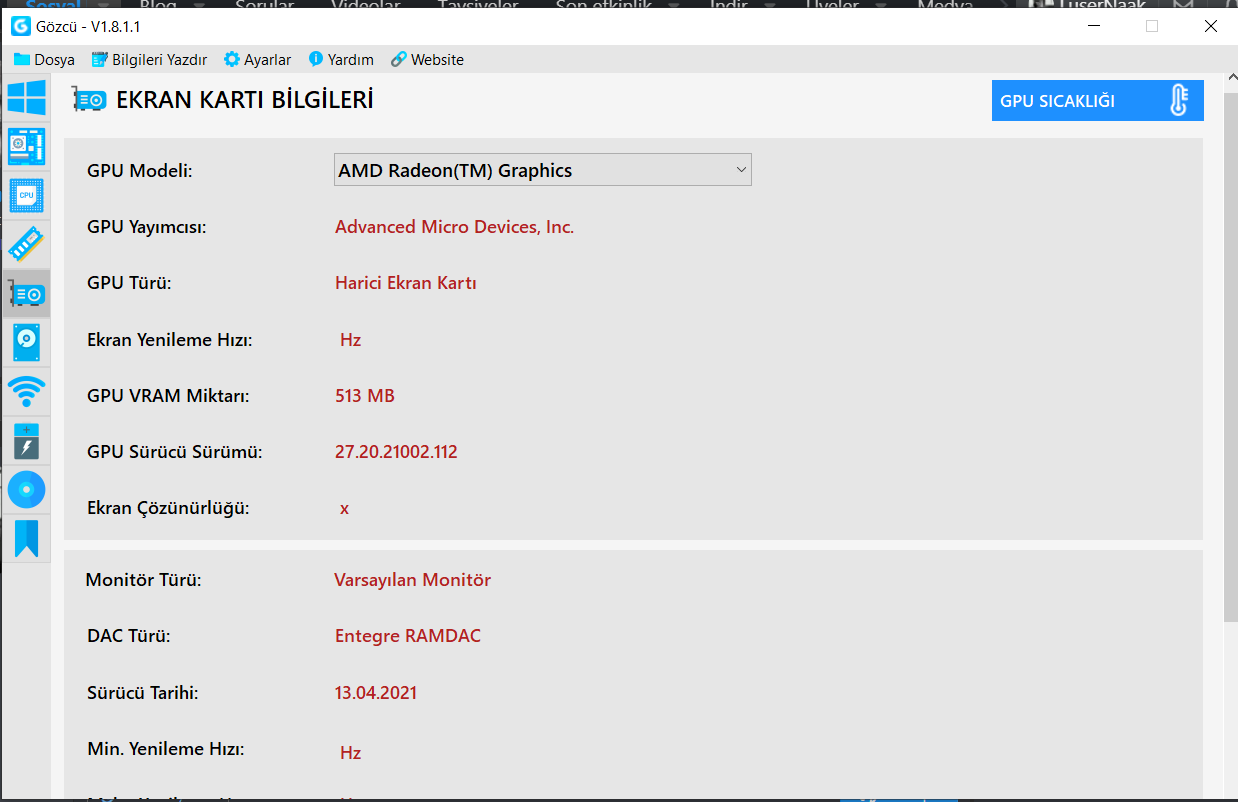Click the GPU SICAKLIĞI button
The height and width of the screenshot is (802, 1238).
(1097, 100)
